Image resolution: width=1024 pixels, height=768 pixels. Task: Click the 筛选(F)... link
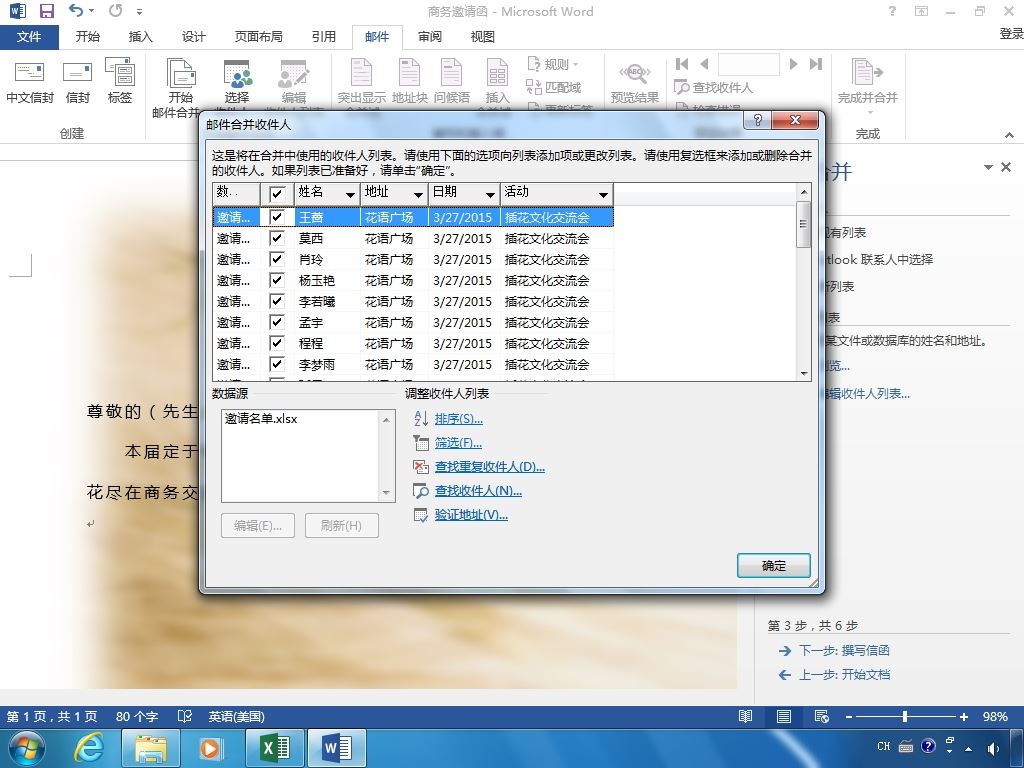458,443
